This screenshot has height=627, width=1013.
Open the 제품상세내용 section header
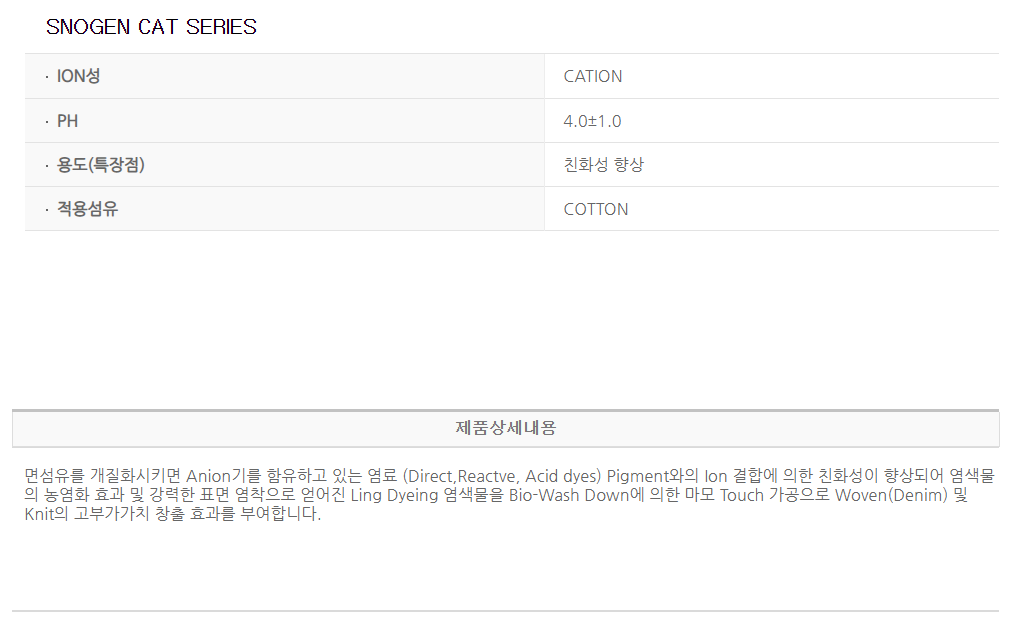click(x=505, y=428)
